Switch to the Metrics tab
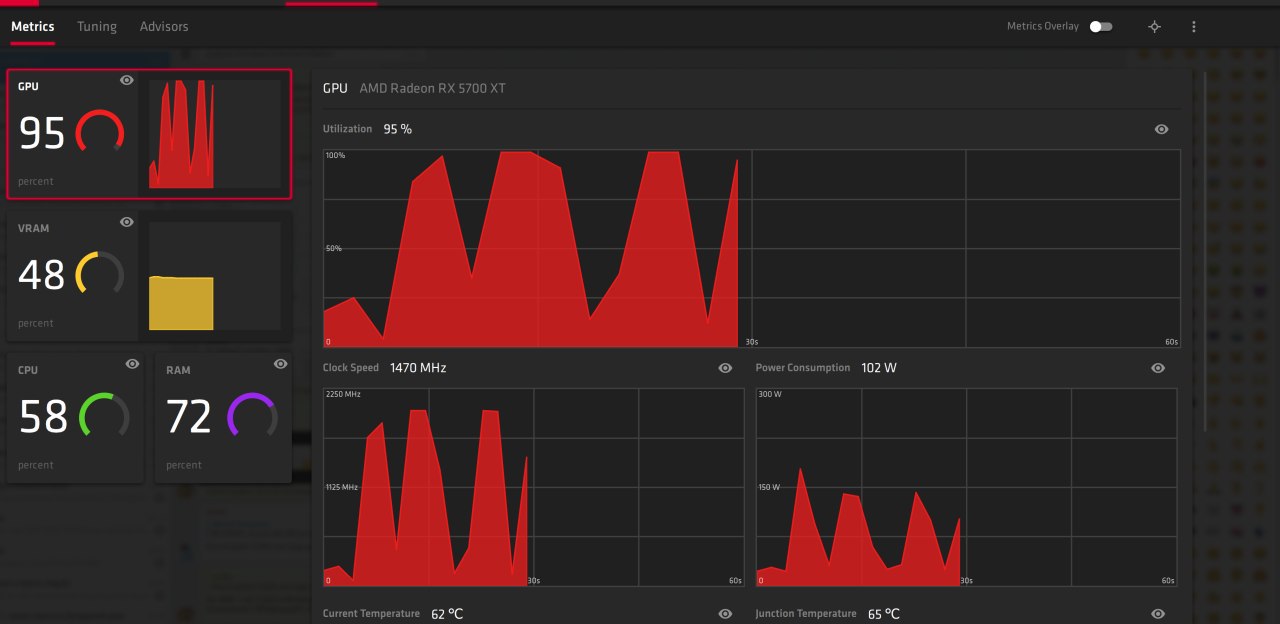 coord(33,26)
